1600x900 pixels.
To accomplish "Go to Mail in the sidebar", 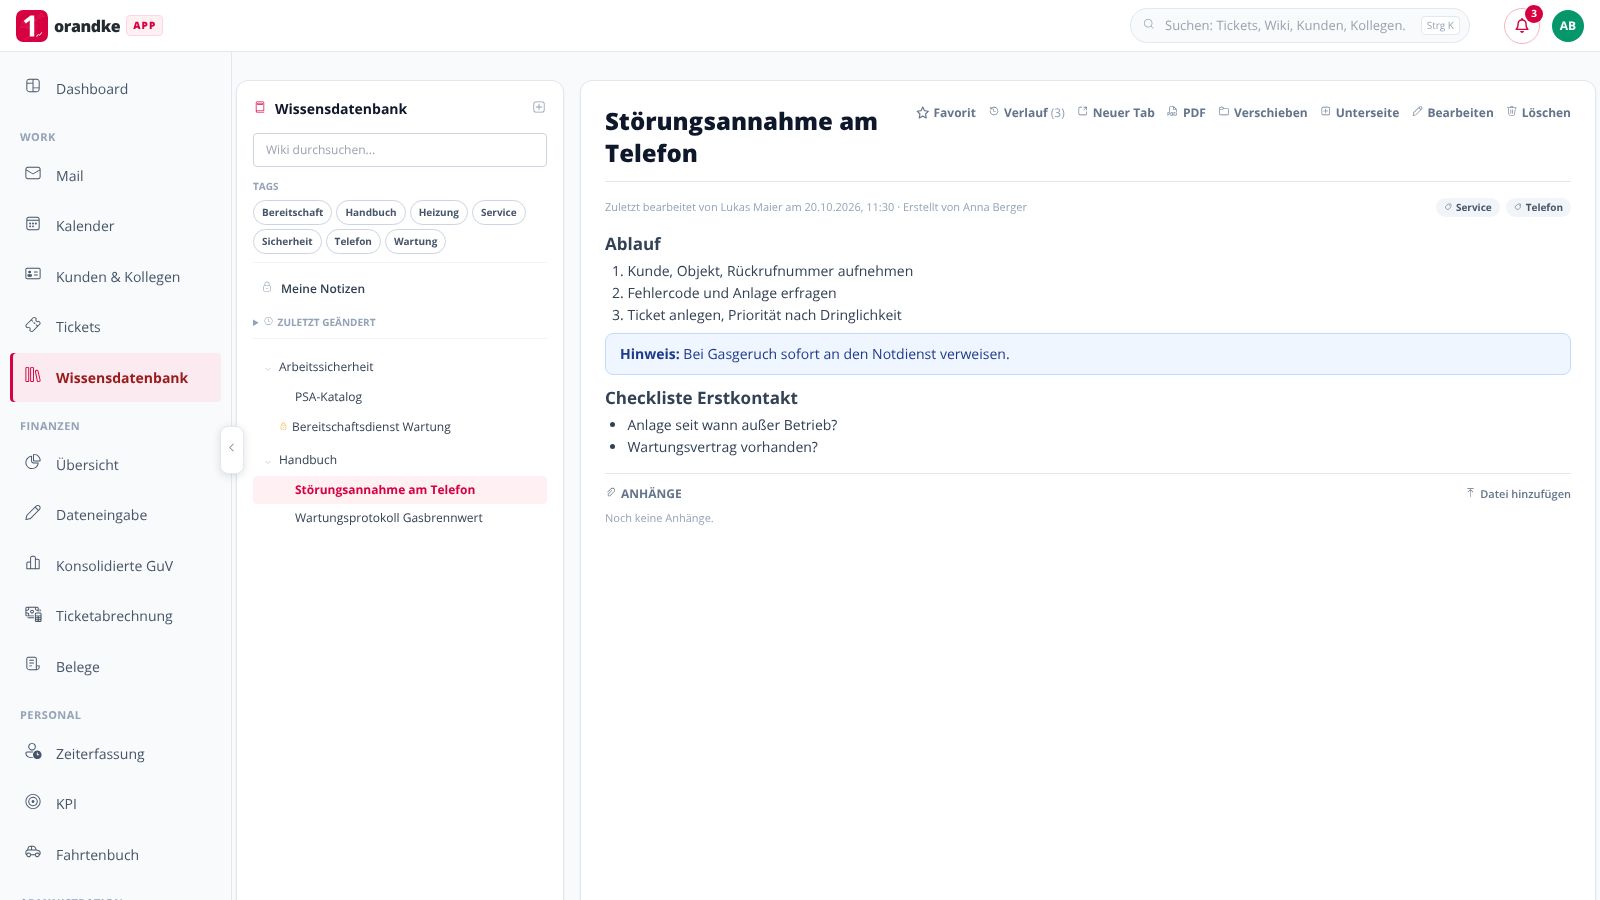I will 115,175.
